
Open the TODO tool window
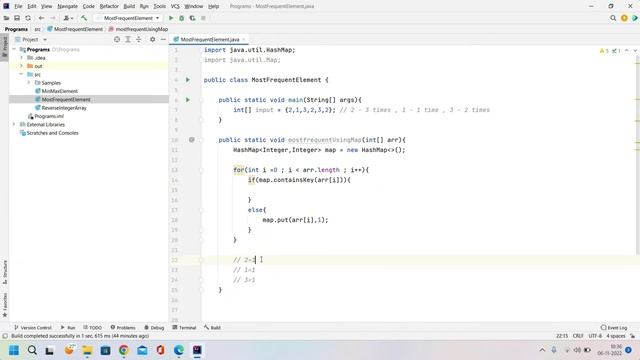(93, 327)
